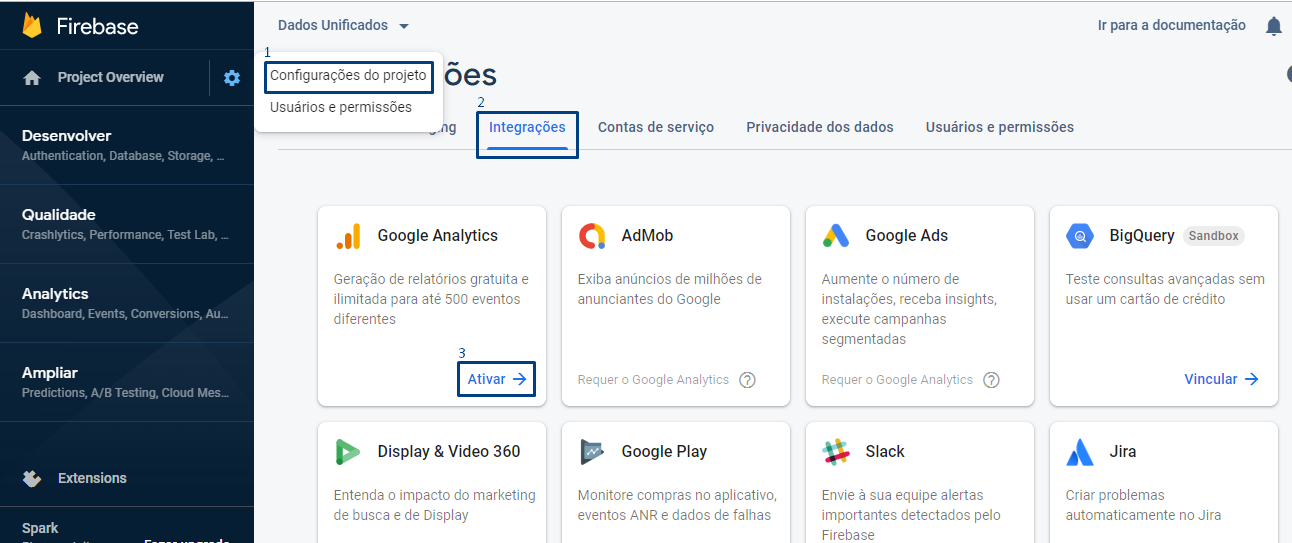Click the Firebase flame logo
The image size is (1292, 543).
pos(32,26)
